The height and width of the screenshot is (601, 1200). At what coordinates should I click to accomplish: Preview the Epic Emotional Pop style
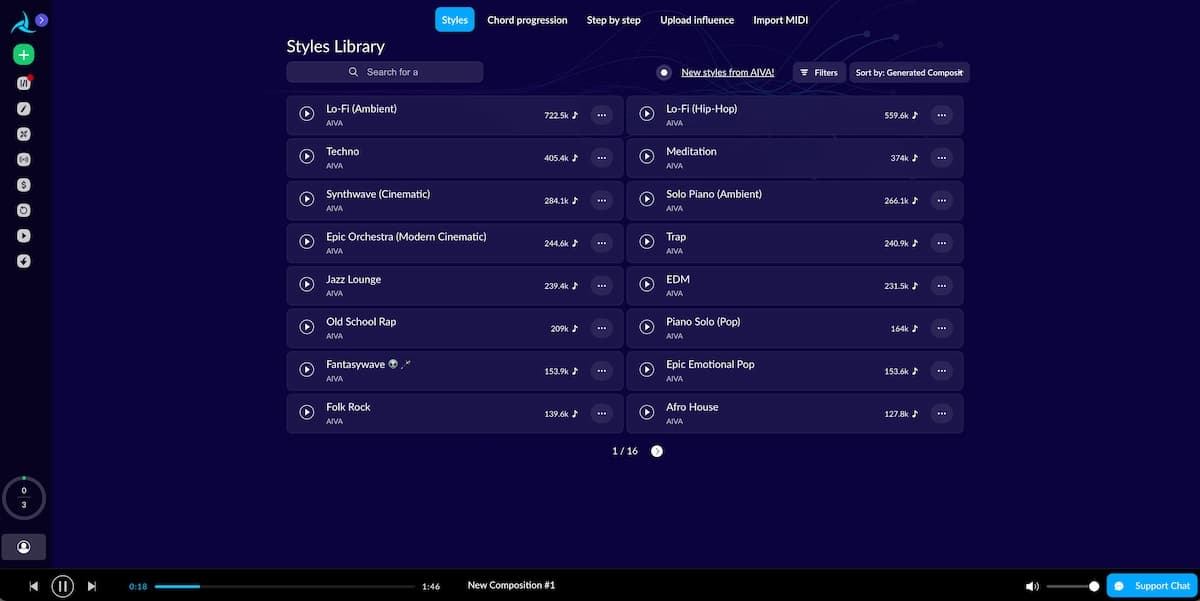coord(647,370)
